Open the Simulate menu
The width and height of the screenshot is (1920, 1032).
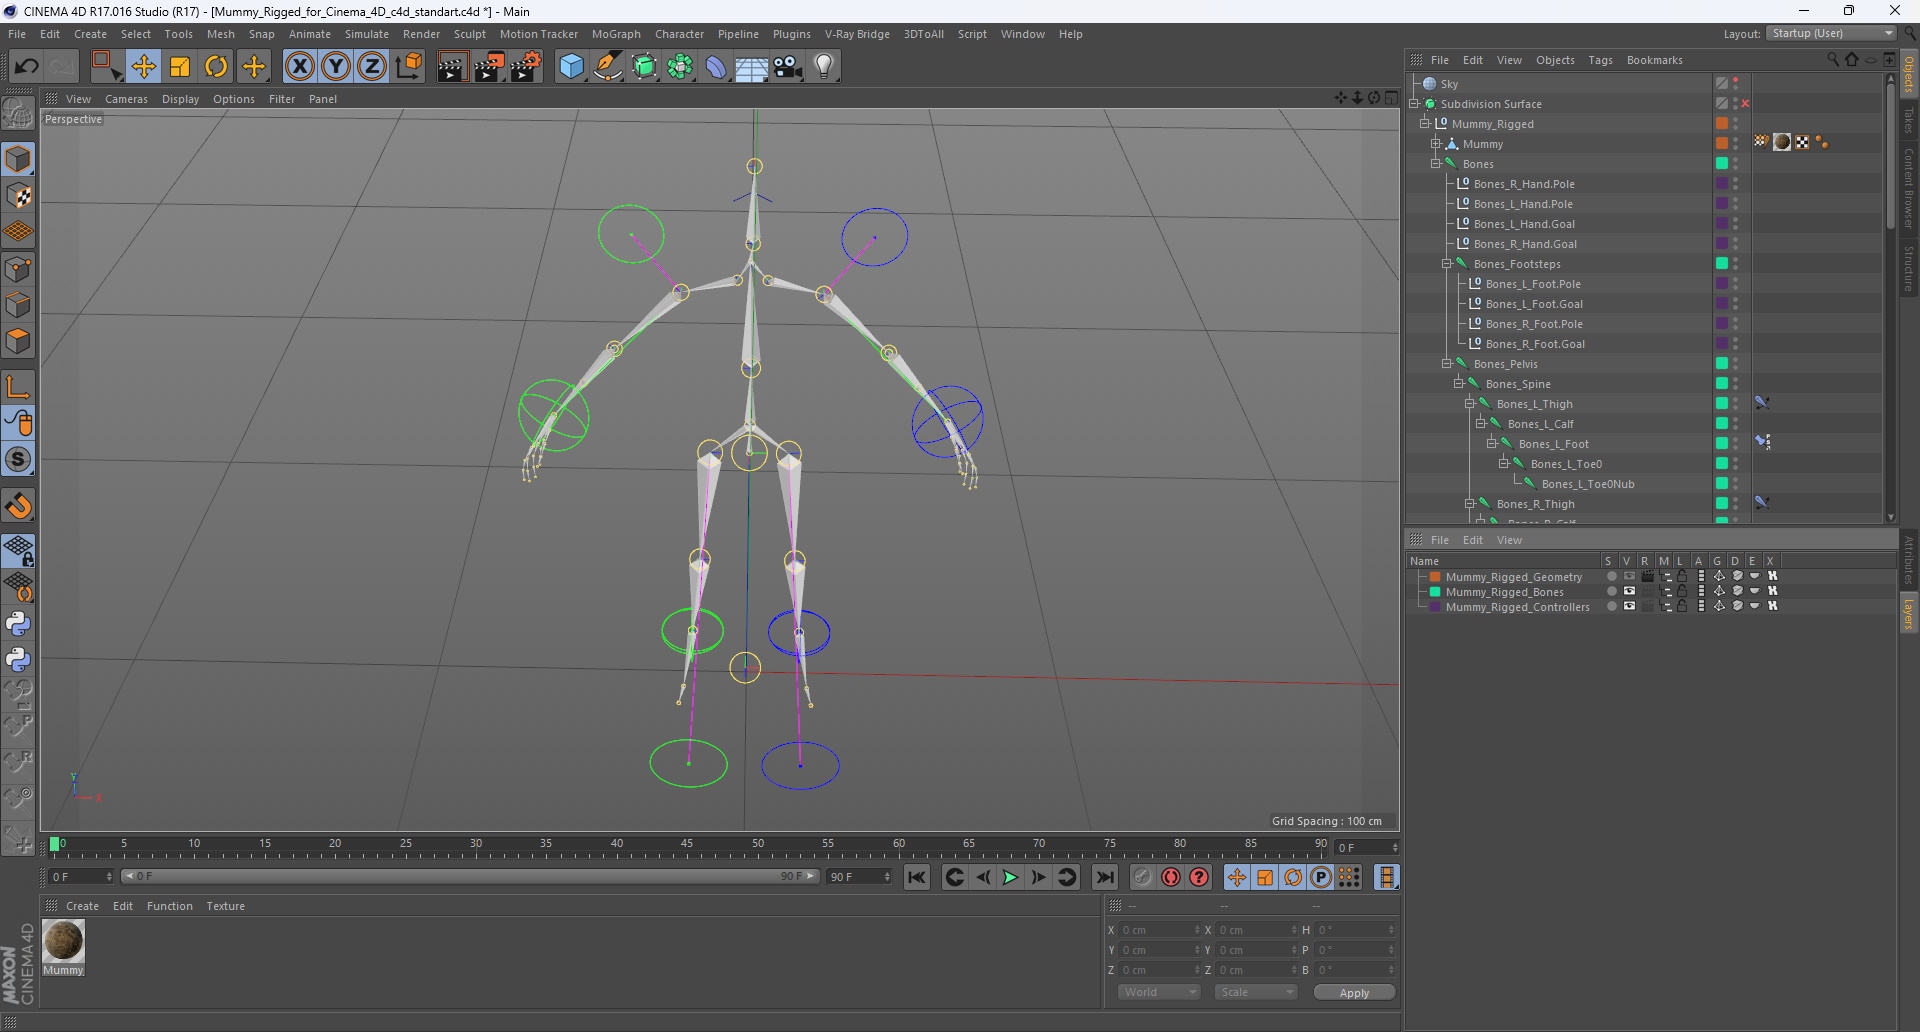point(367,34)
